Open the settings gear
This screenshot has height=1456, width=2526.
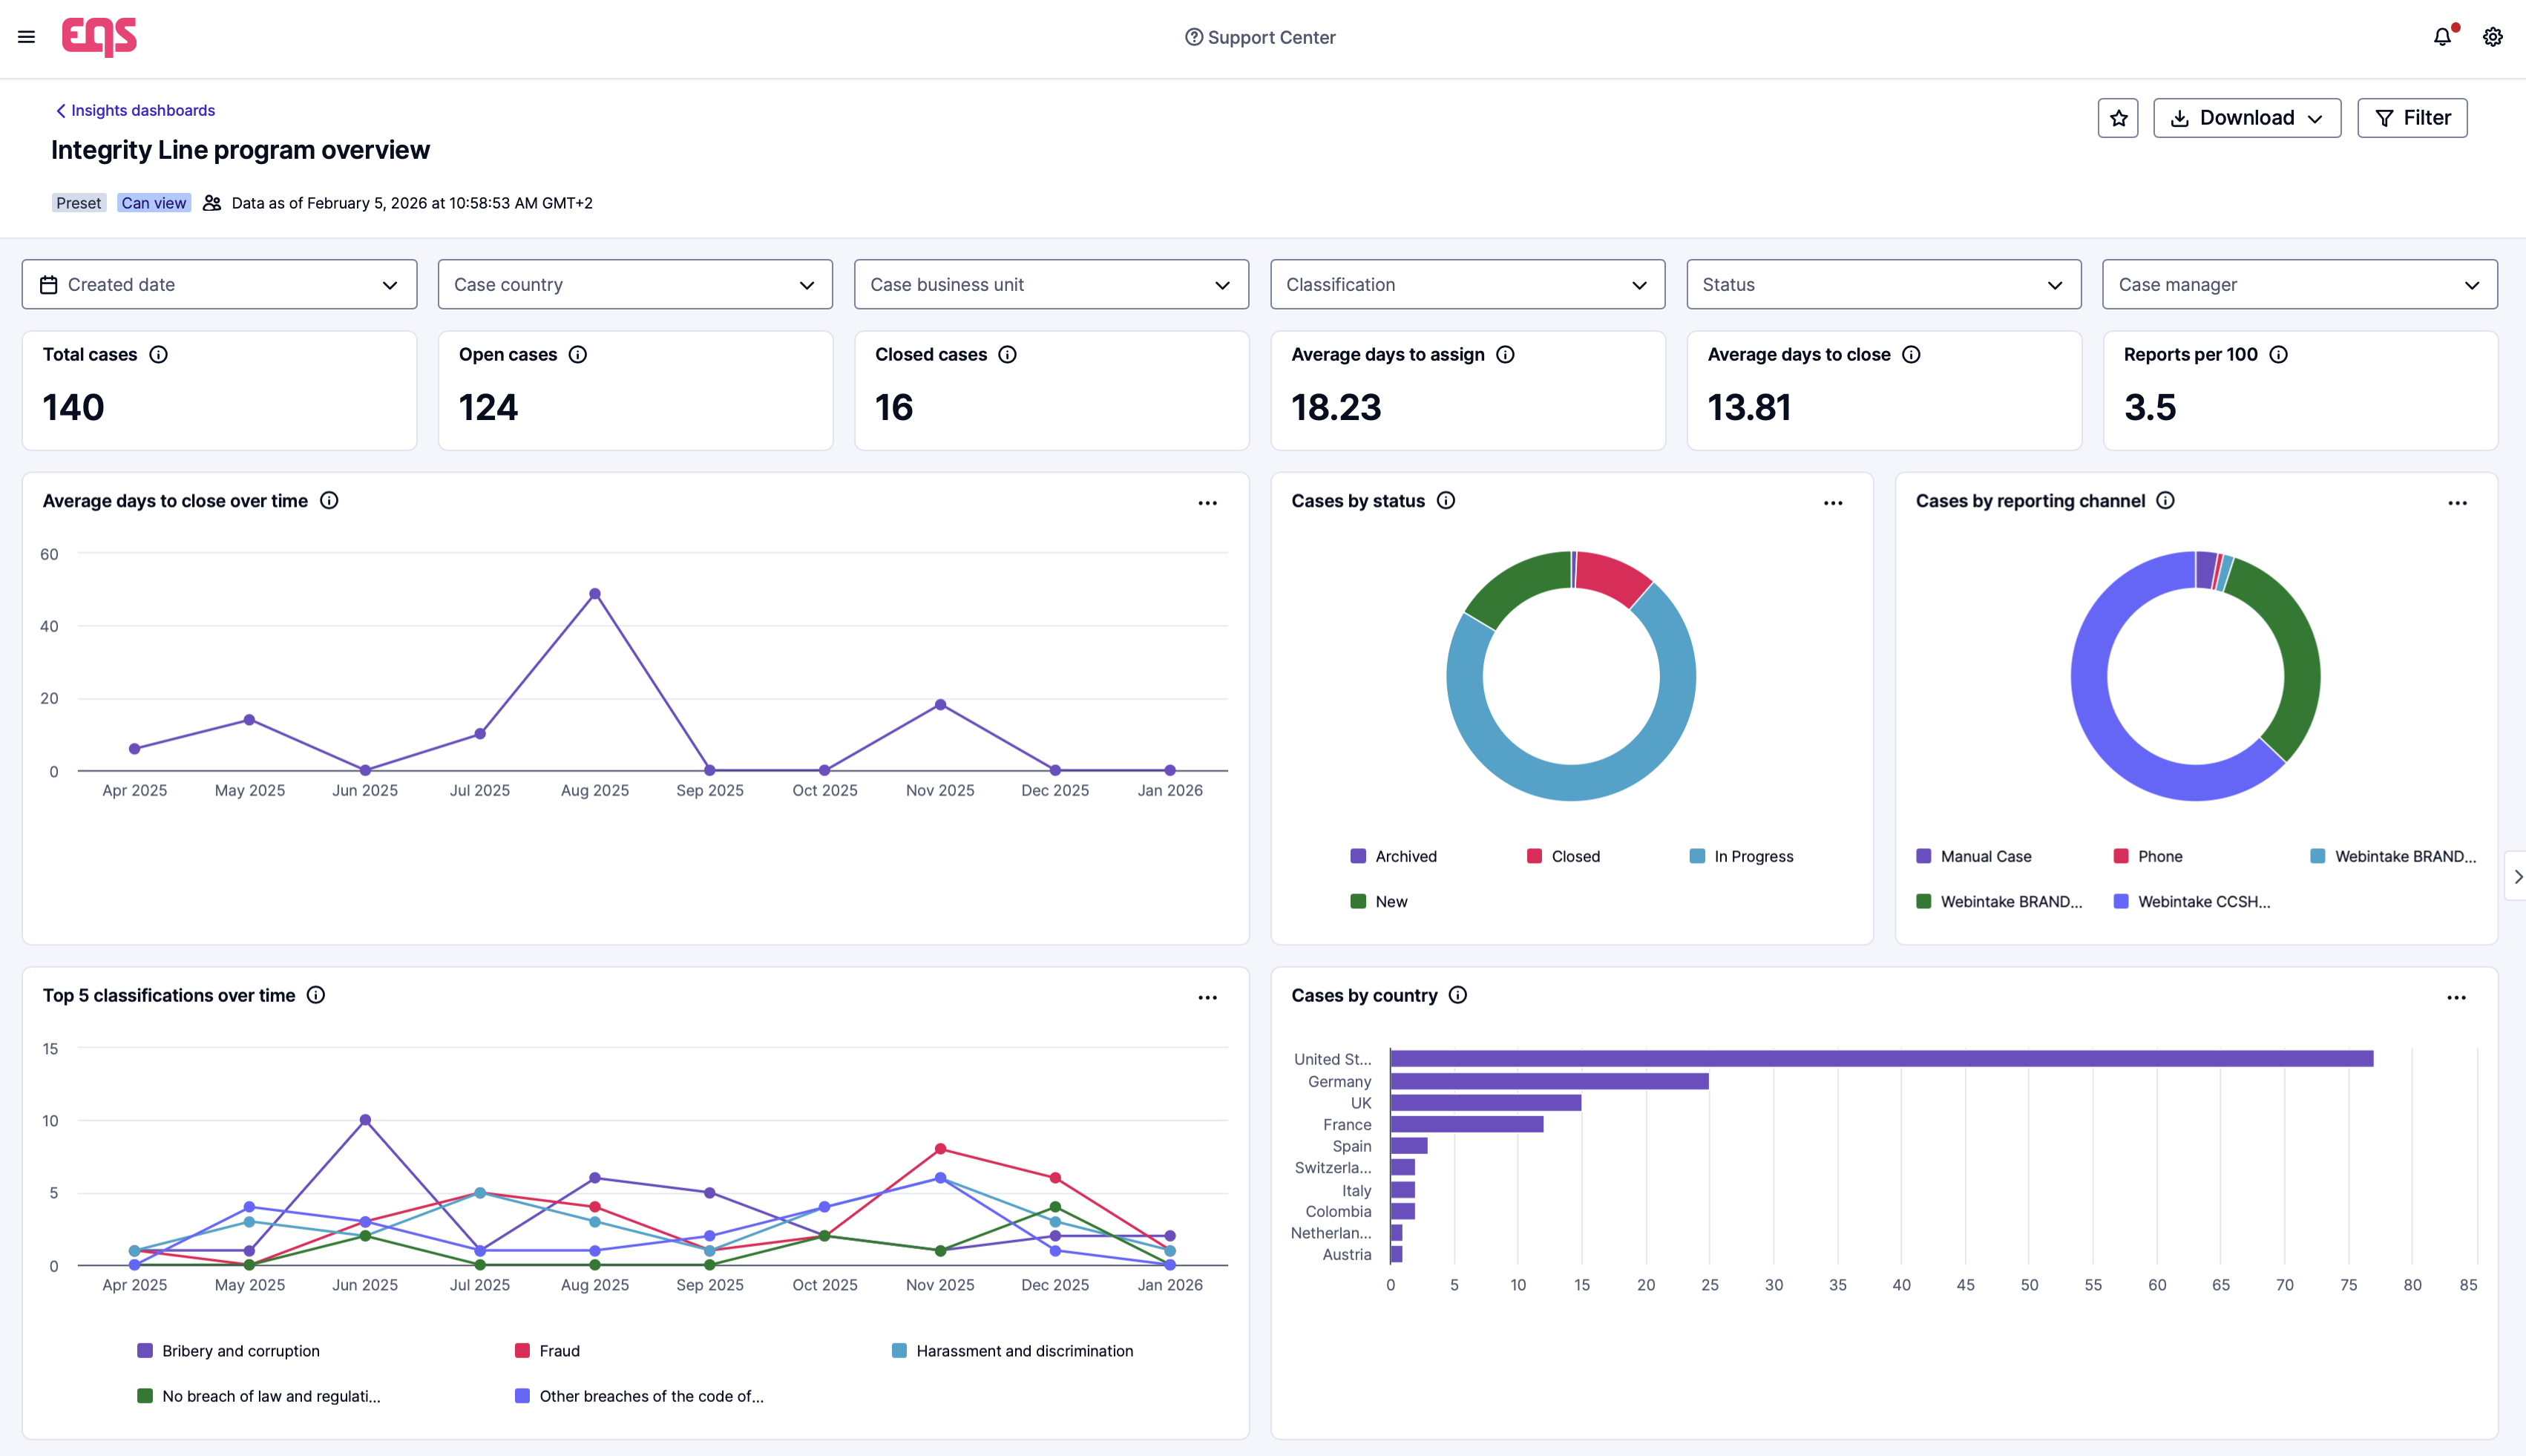[2493, 37]
